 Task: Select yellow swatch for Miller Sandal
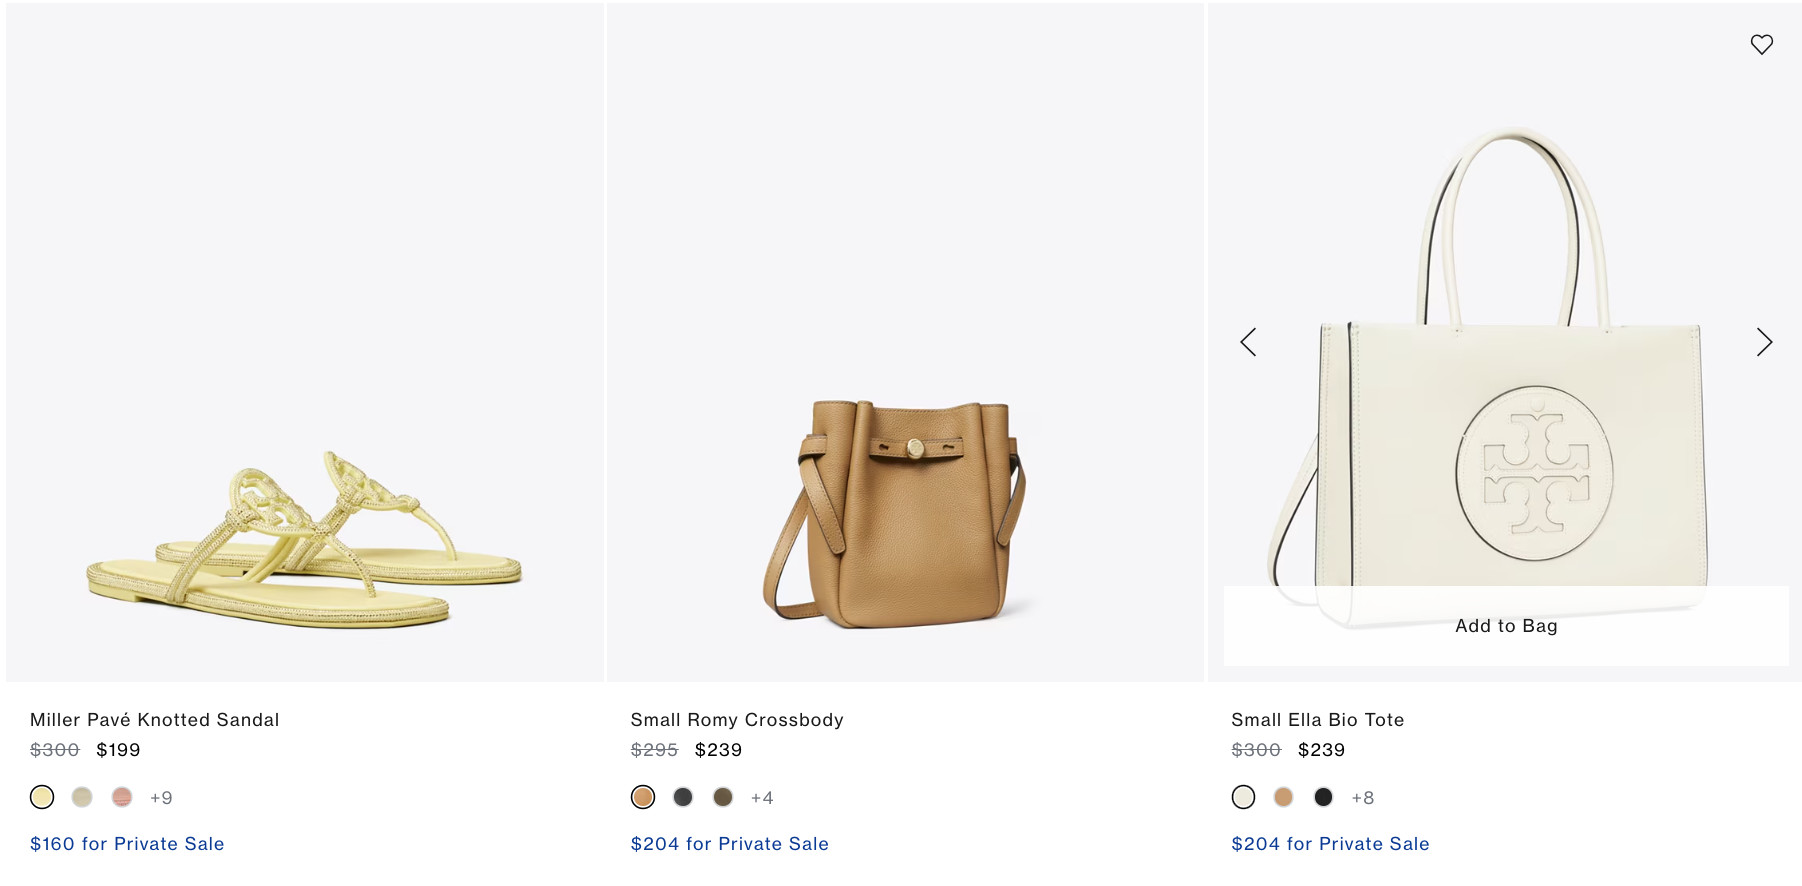click(42, 797)
